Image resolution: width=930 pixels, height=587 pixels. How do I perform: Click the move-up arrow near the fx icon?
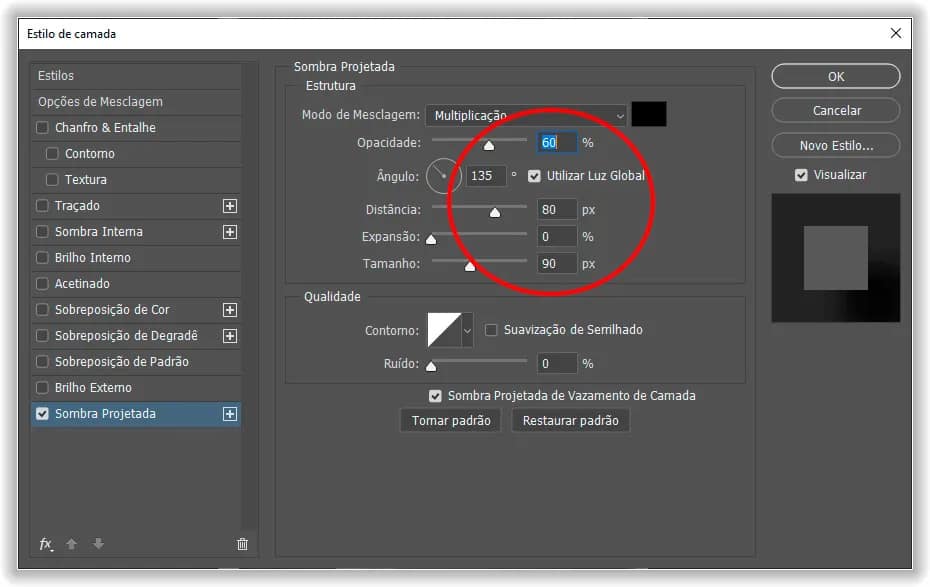pyautogui.click(x=72, y=544)
